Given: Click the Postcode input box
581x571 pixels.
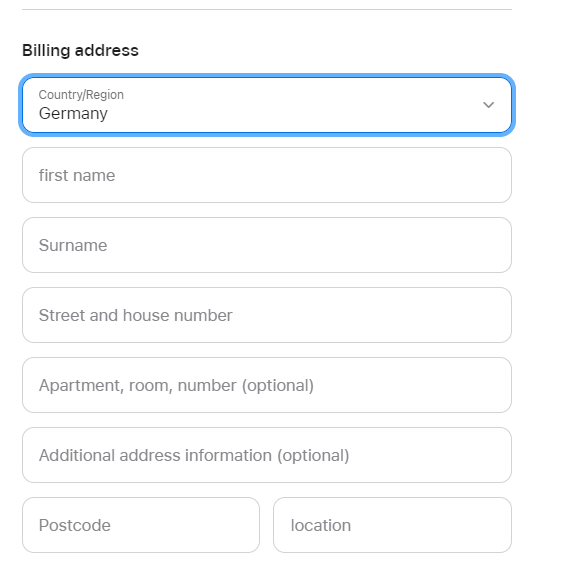Looking at the screenshot, I should pos(141,525).
